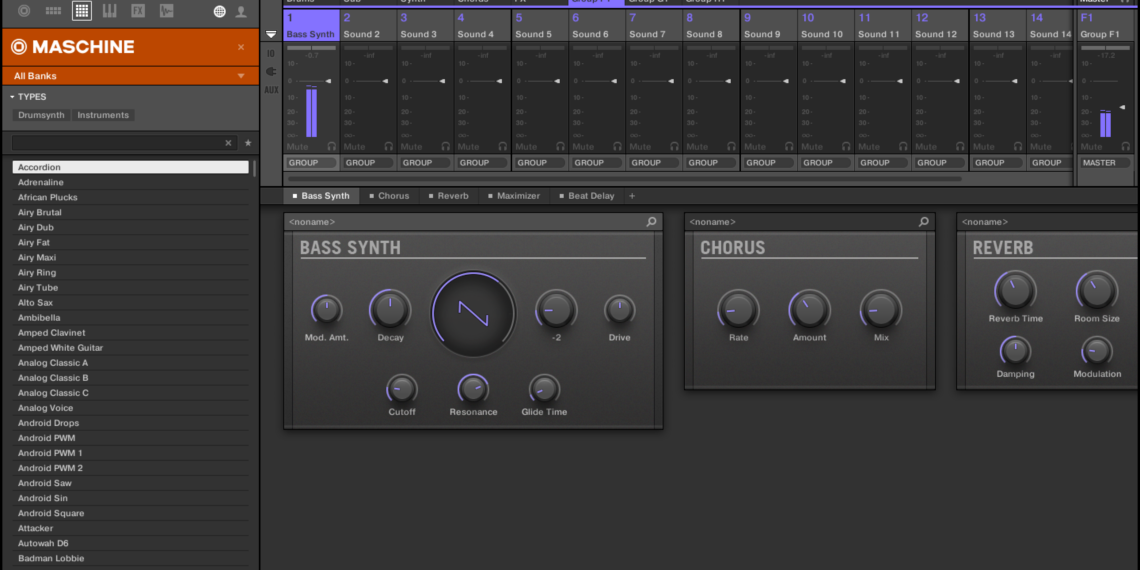Select the Instruments keyboard icon in browser
1140x570 pixels.
(x=110, y=11)
